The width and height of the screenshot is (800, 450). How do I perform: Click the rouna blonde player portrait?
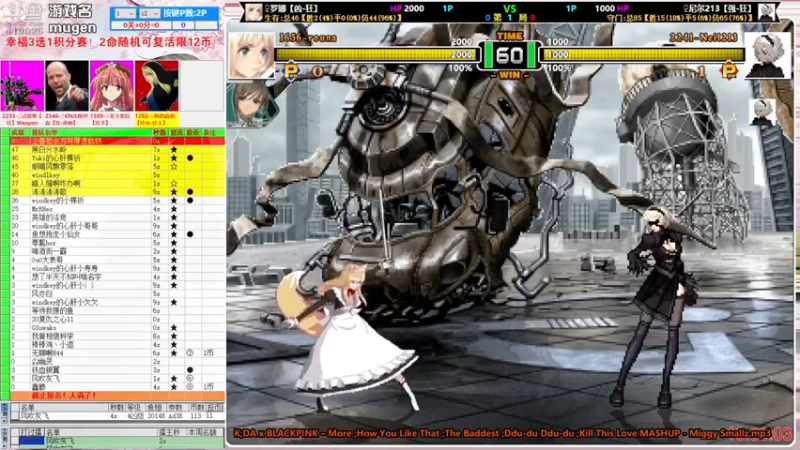[251, 56]
